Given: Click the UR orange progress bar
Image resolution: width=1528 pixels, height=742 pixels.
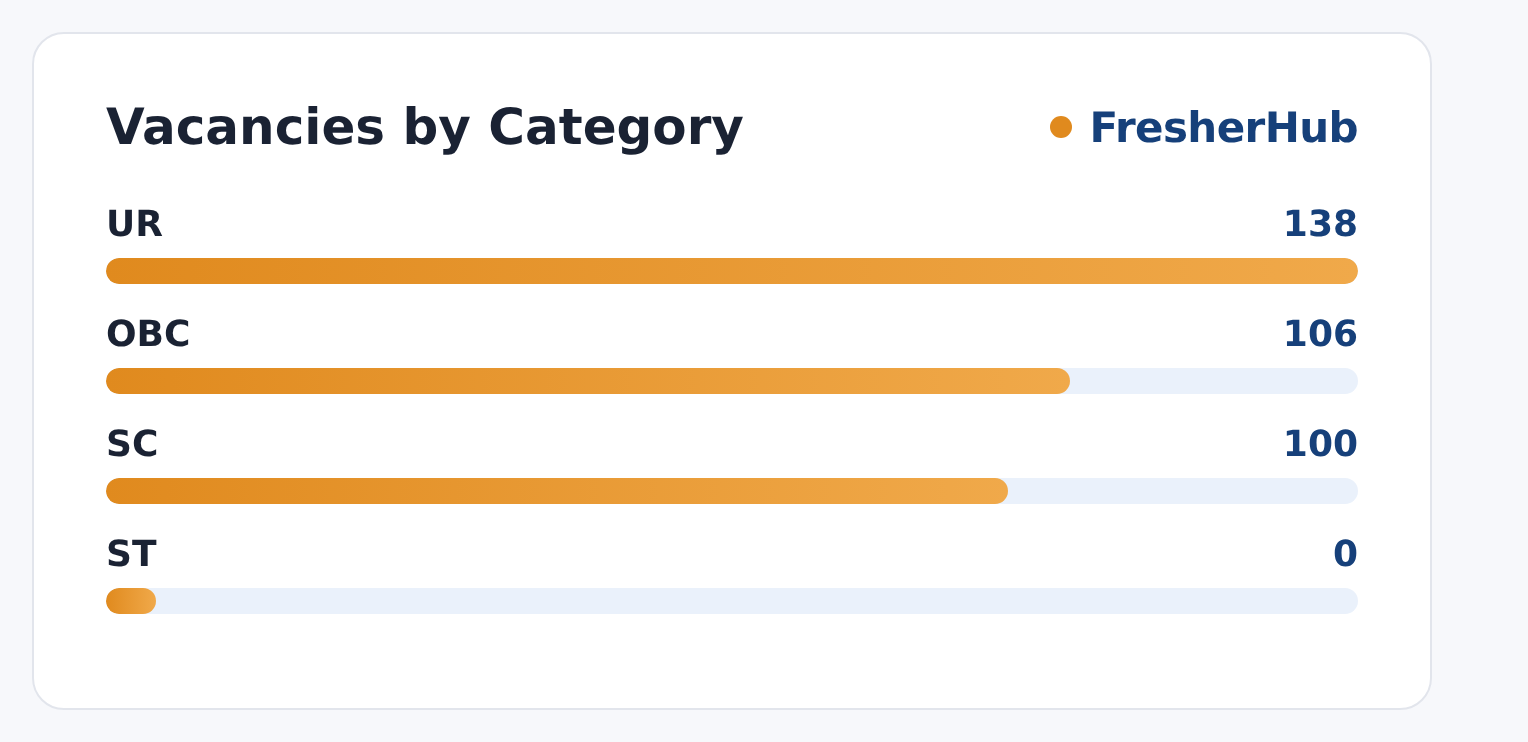Looking at the screenshot, I should pyautogui.click(x=732, y=271).
